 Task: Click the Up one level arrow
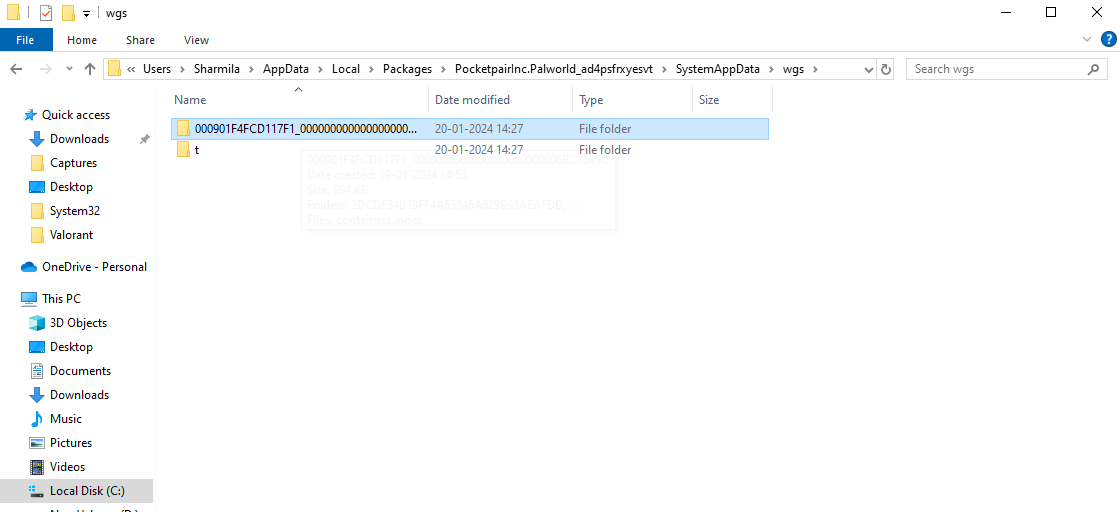(90, 69)
